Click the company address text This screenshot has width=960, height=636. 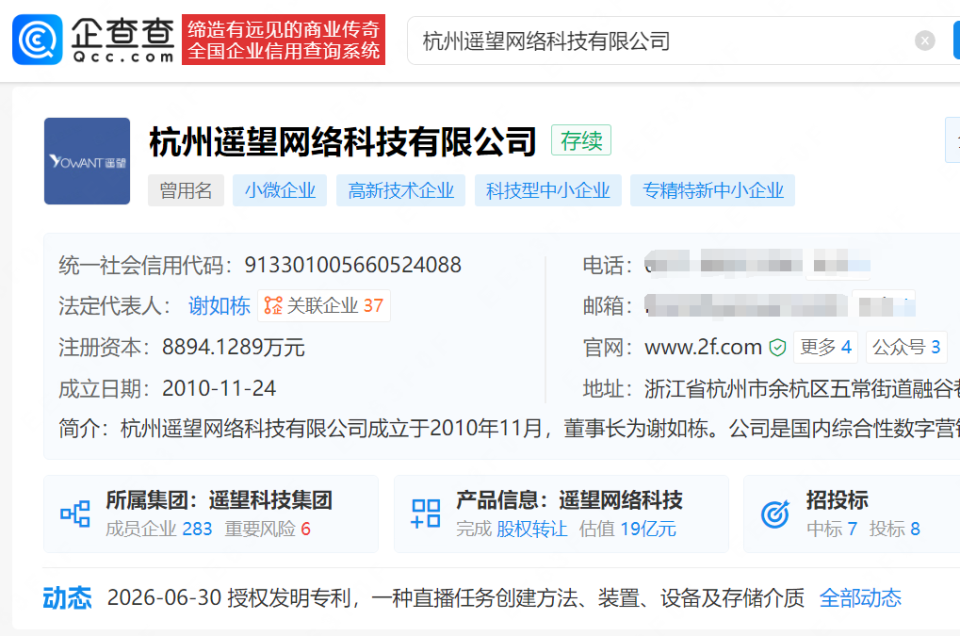pos(801,389)
